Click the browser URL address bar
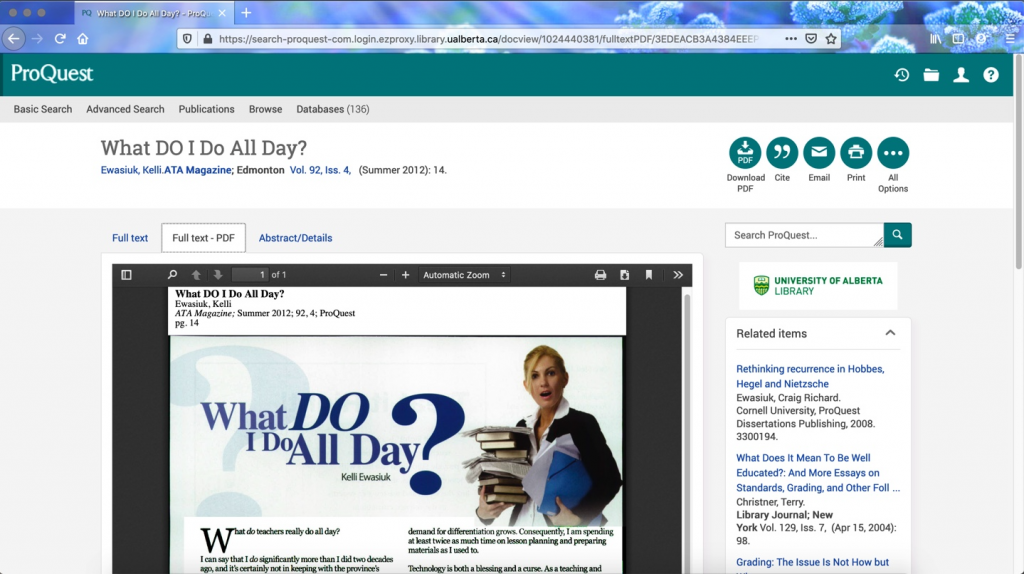 point(488,39)
